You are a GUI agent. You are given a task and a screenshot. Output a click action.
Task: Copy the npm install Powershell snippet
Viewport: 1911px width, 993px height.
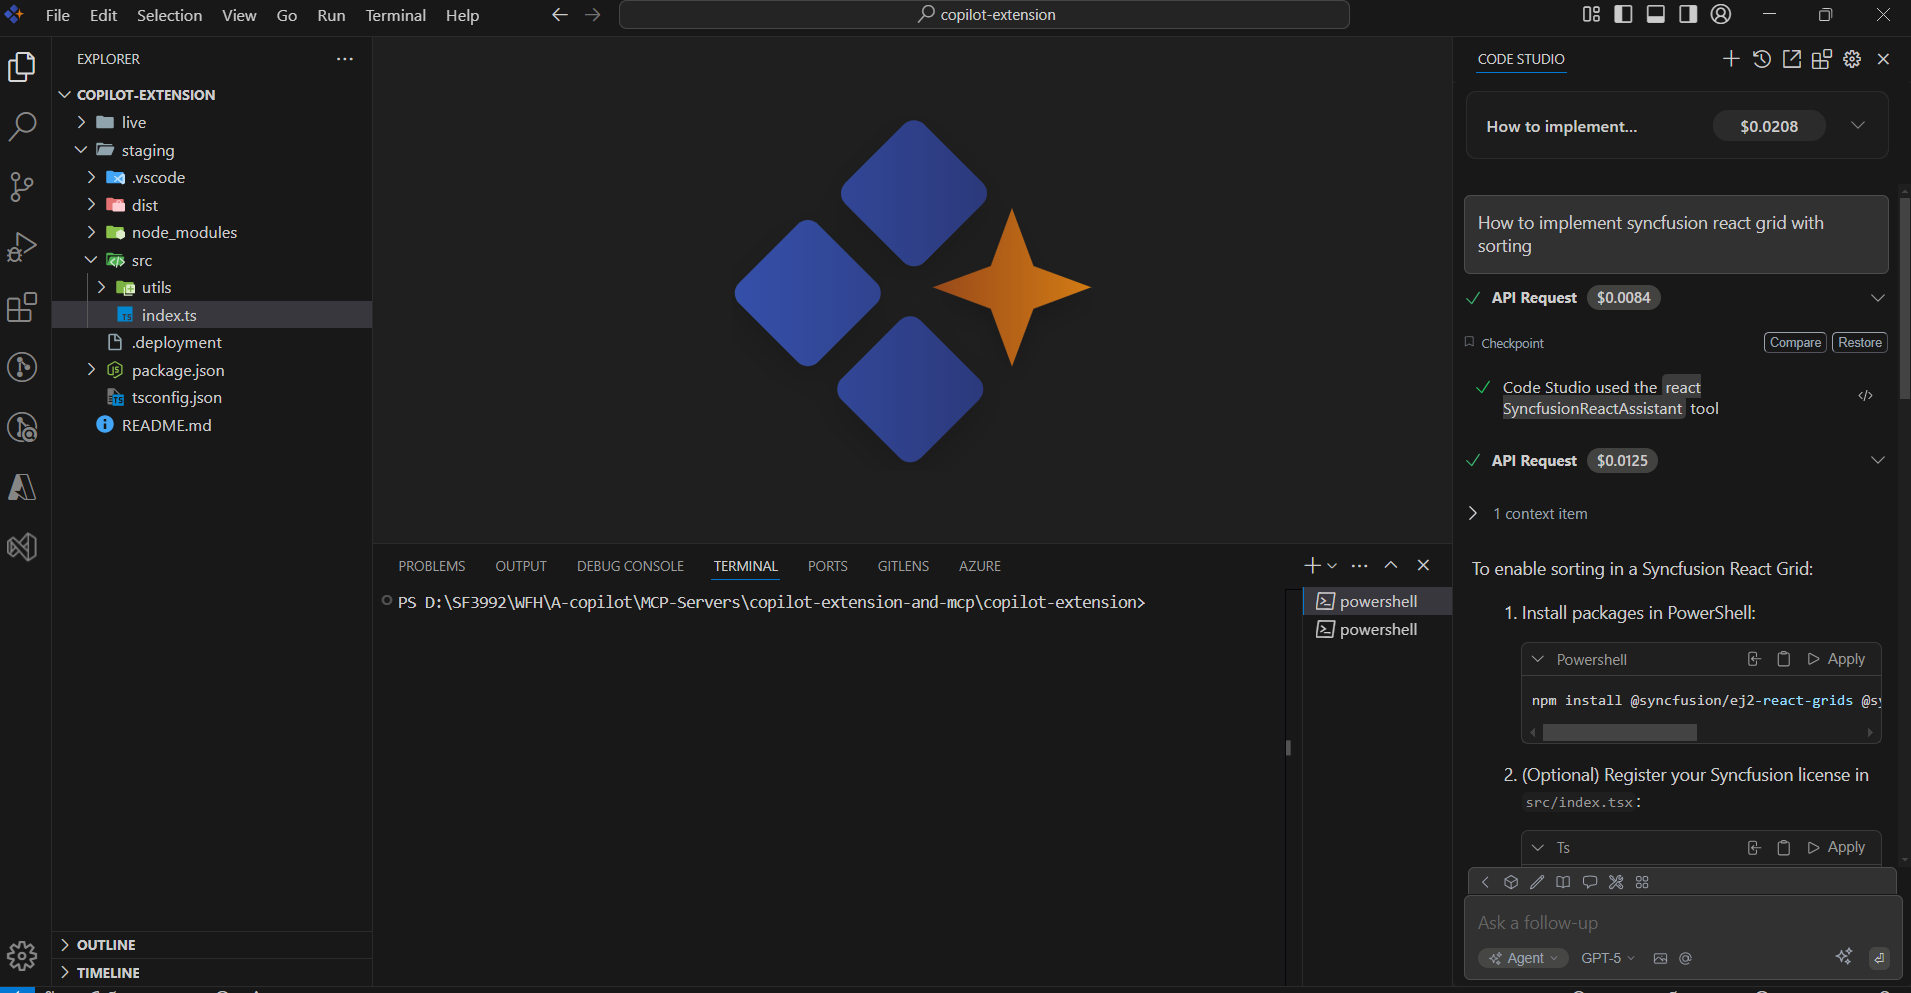pyautogui.click(x=1784, y=659)
